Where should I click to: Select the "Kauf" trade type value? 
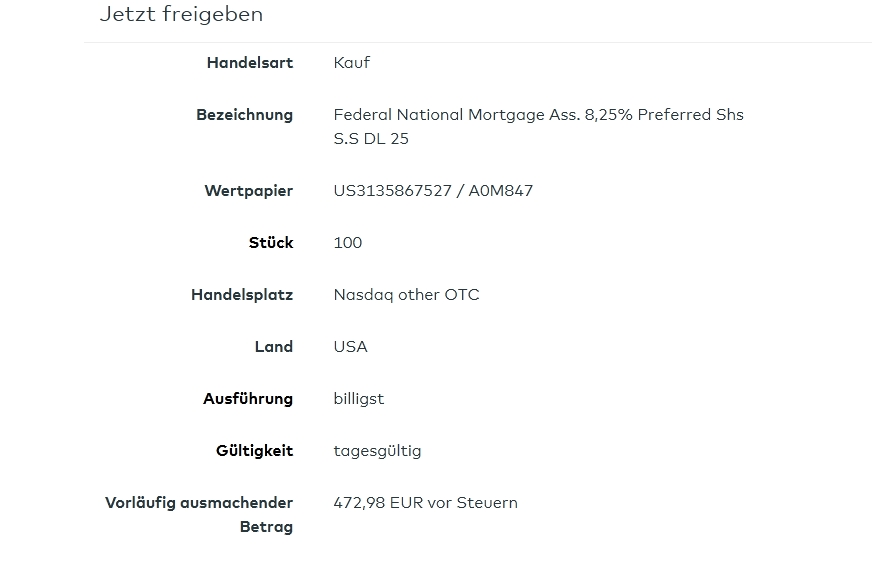pos(352,63)
